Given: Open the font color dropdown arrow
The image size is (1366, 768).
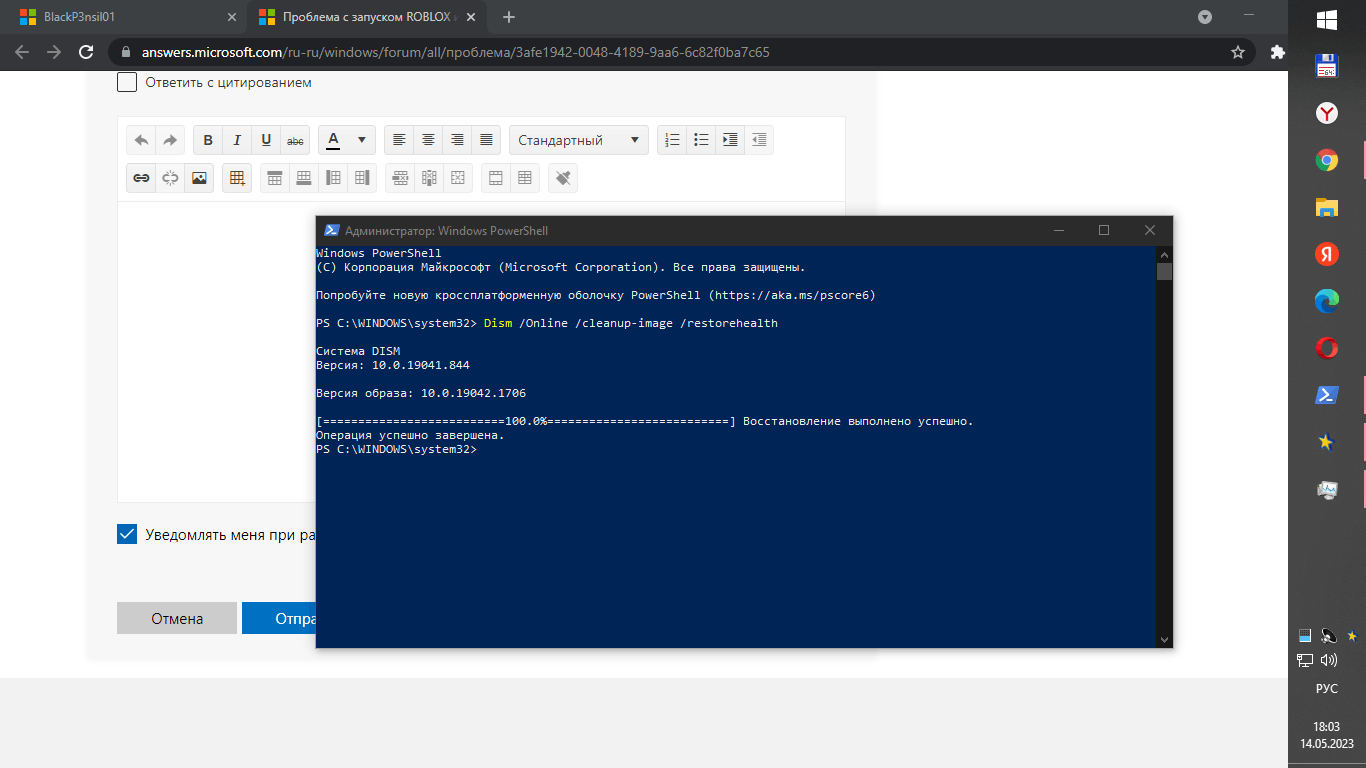Looking at the screenshot, I should click(362, 140).
